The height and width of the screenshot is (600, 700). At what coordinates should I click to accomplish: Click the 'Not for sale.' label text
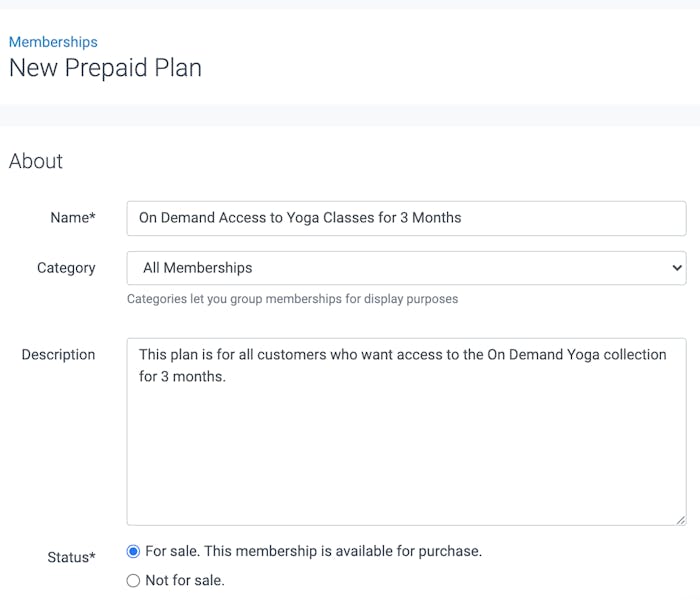coord(185,580)
